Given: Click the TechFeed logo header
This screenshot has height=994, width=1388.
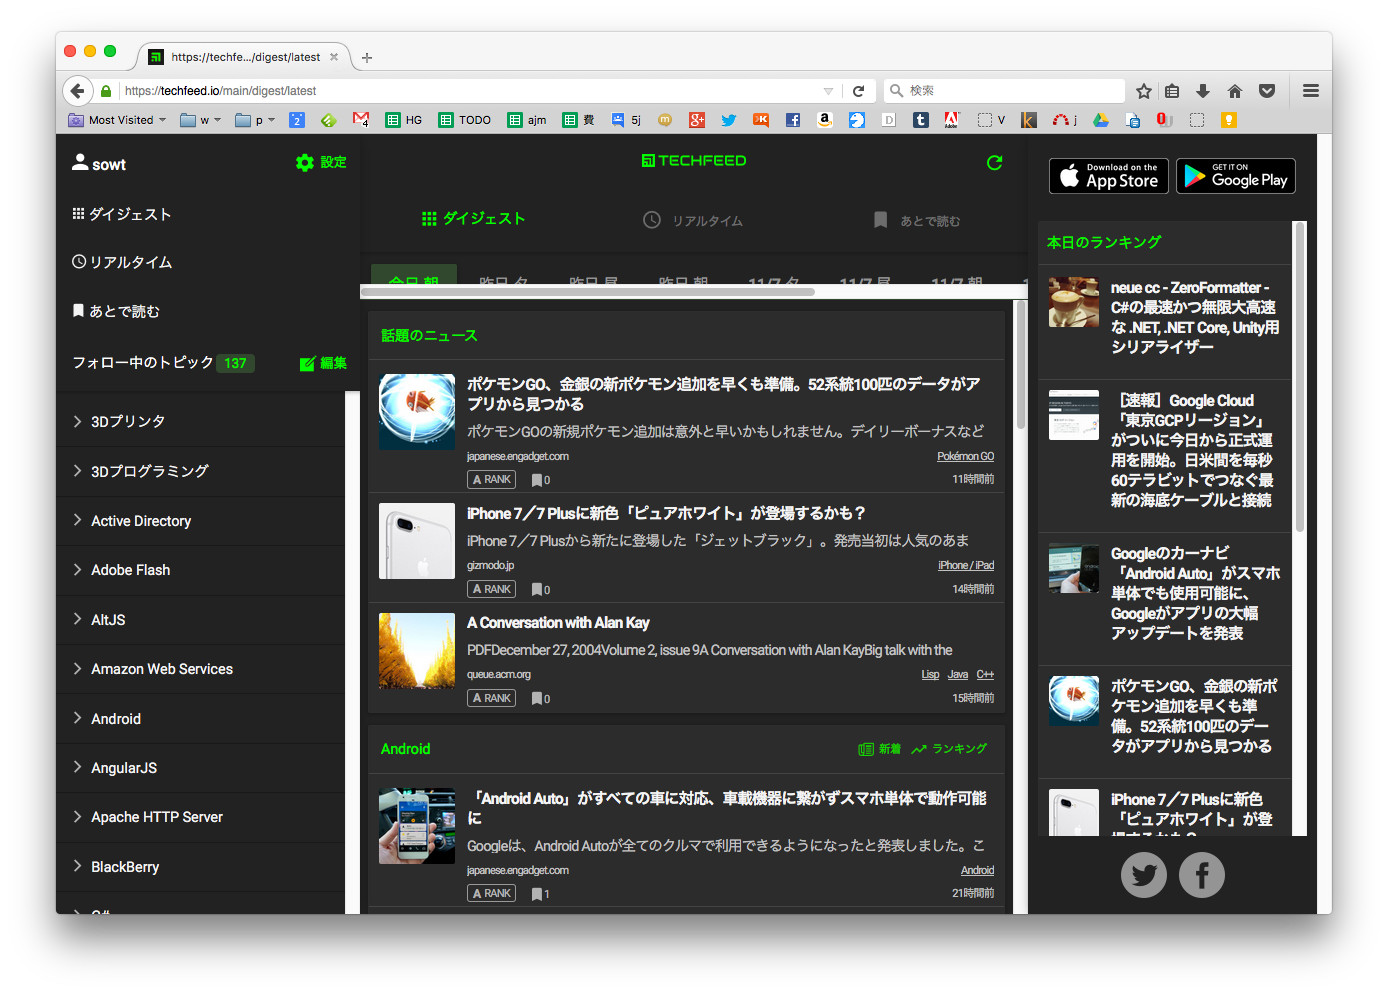Looking at the screenshot, I should (694, 160).
